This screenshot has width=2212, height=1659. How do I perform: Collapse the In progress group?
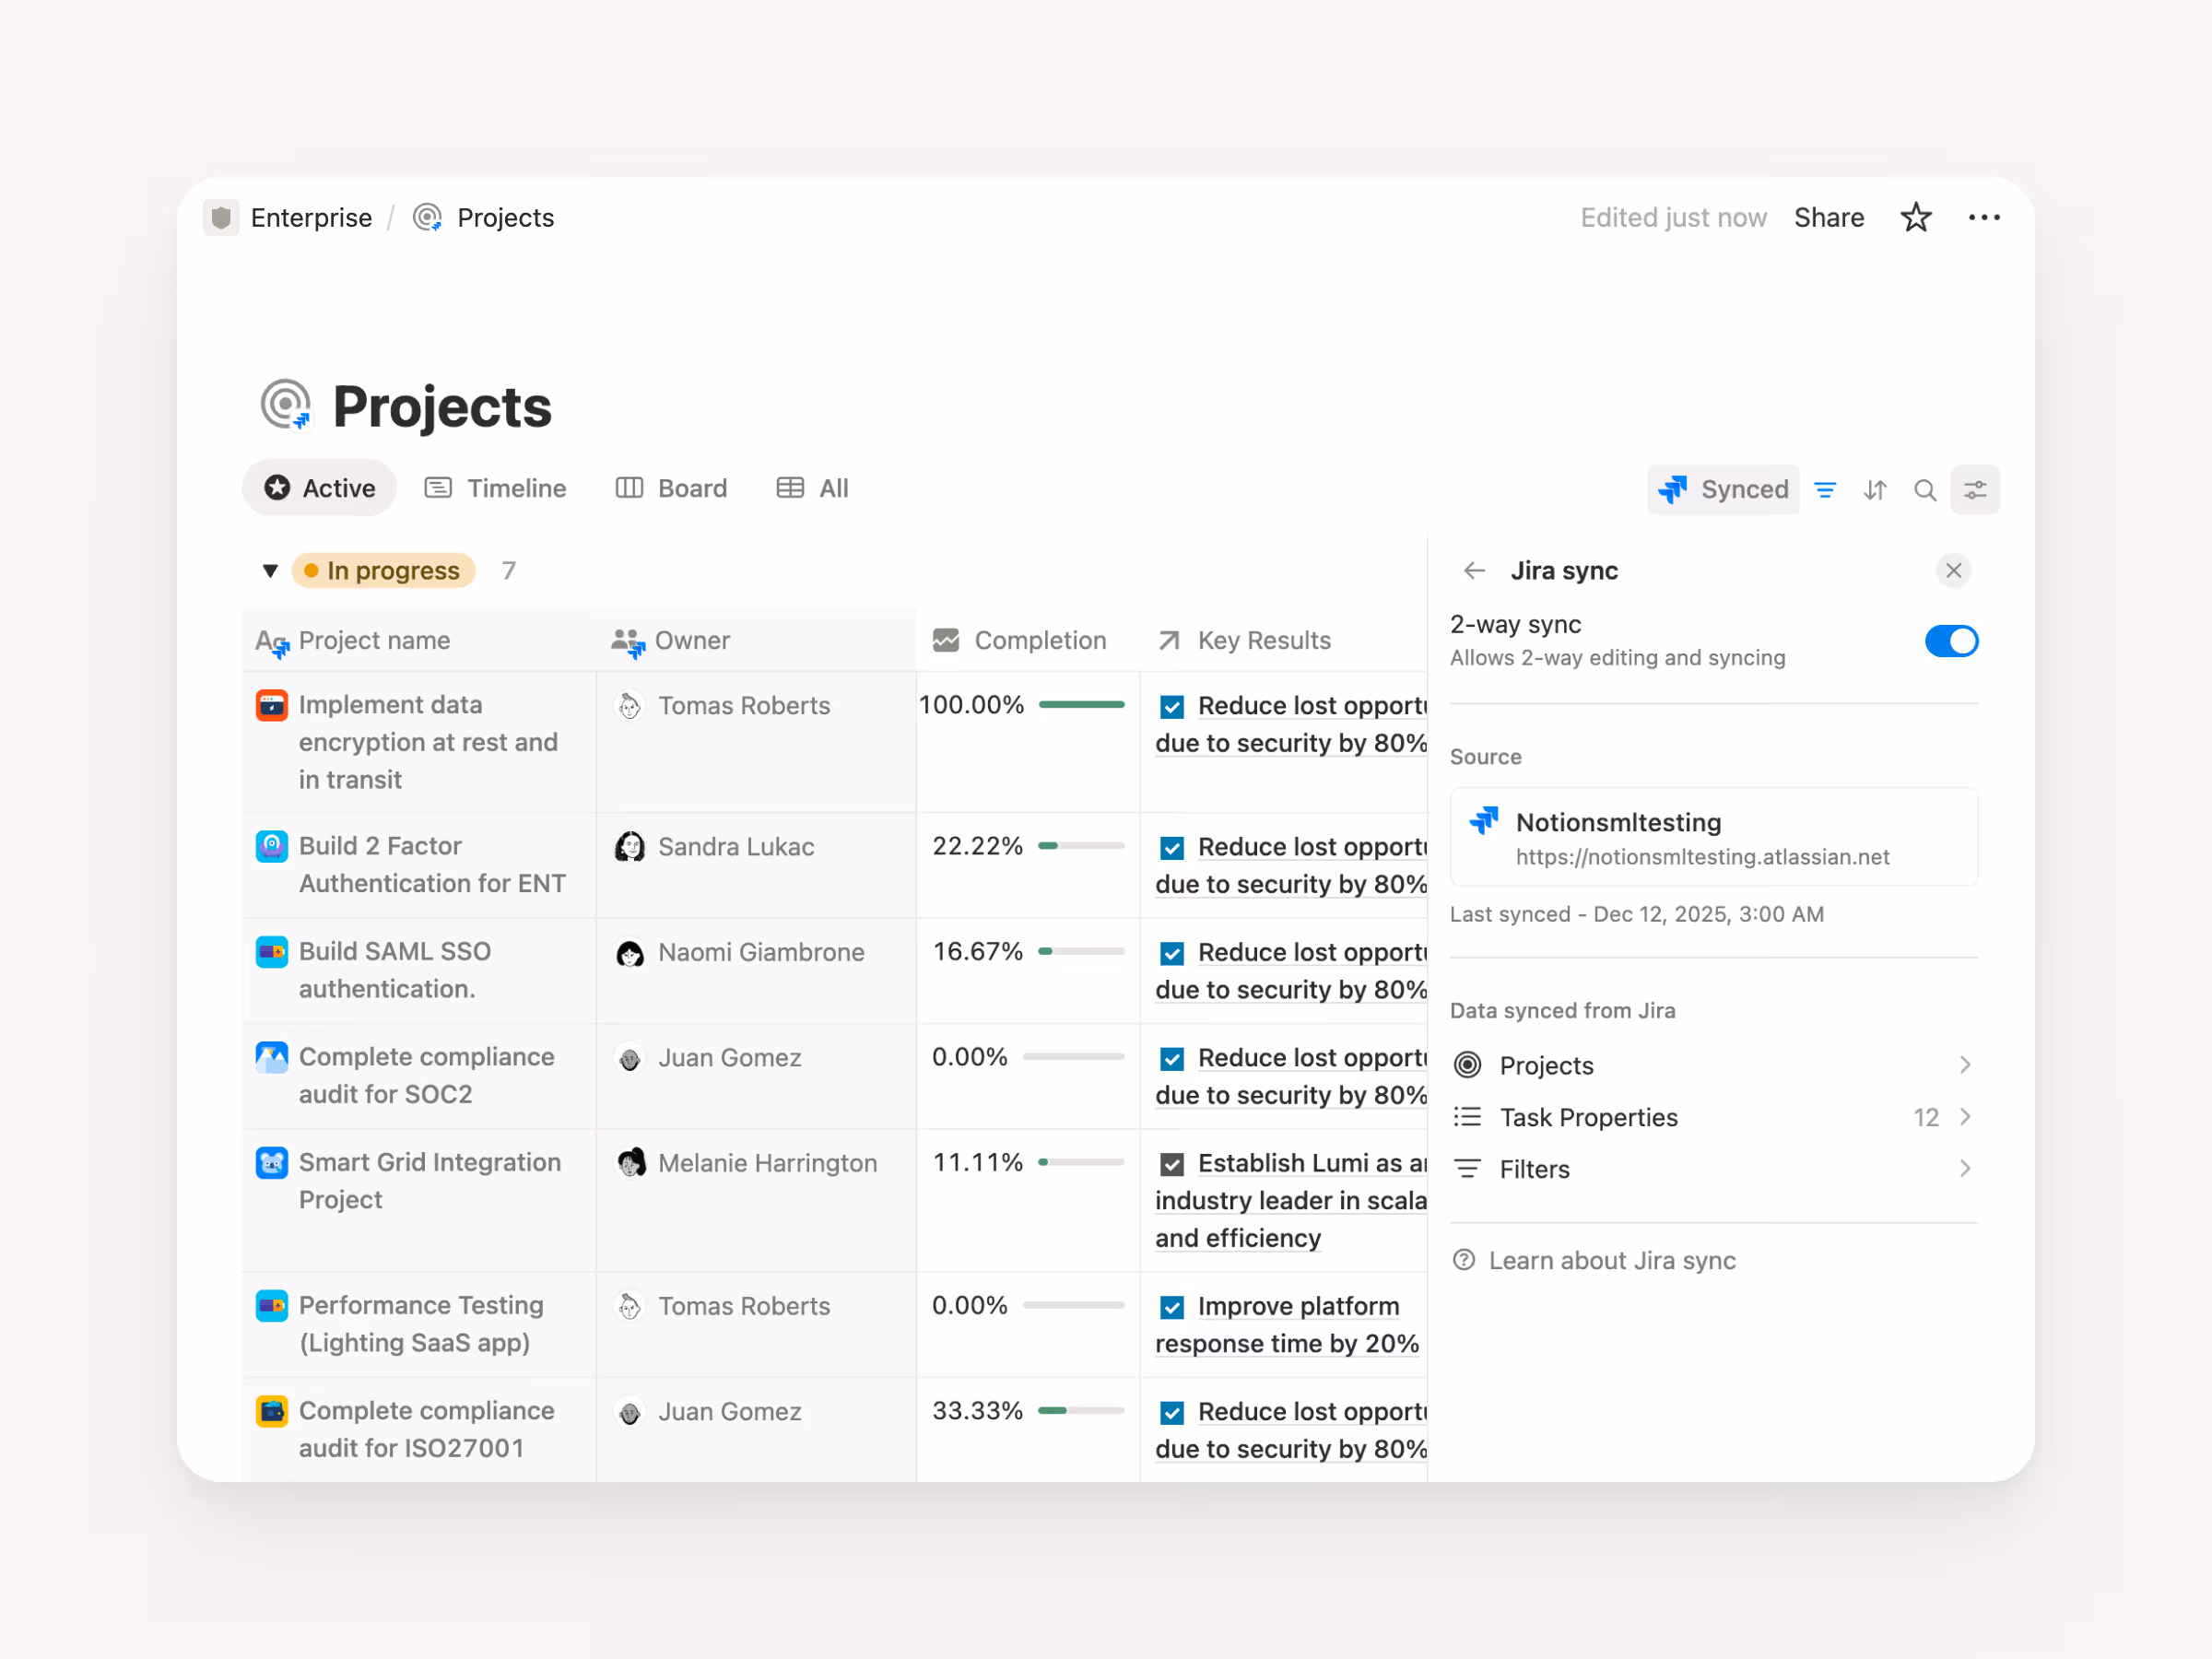pyautogui.click(x=269, y=570)
